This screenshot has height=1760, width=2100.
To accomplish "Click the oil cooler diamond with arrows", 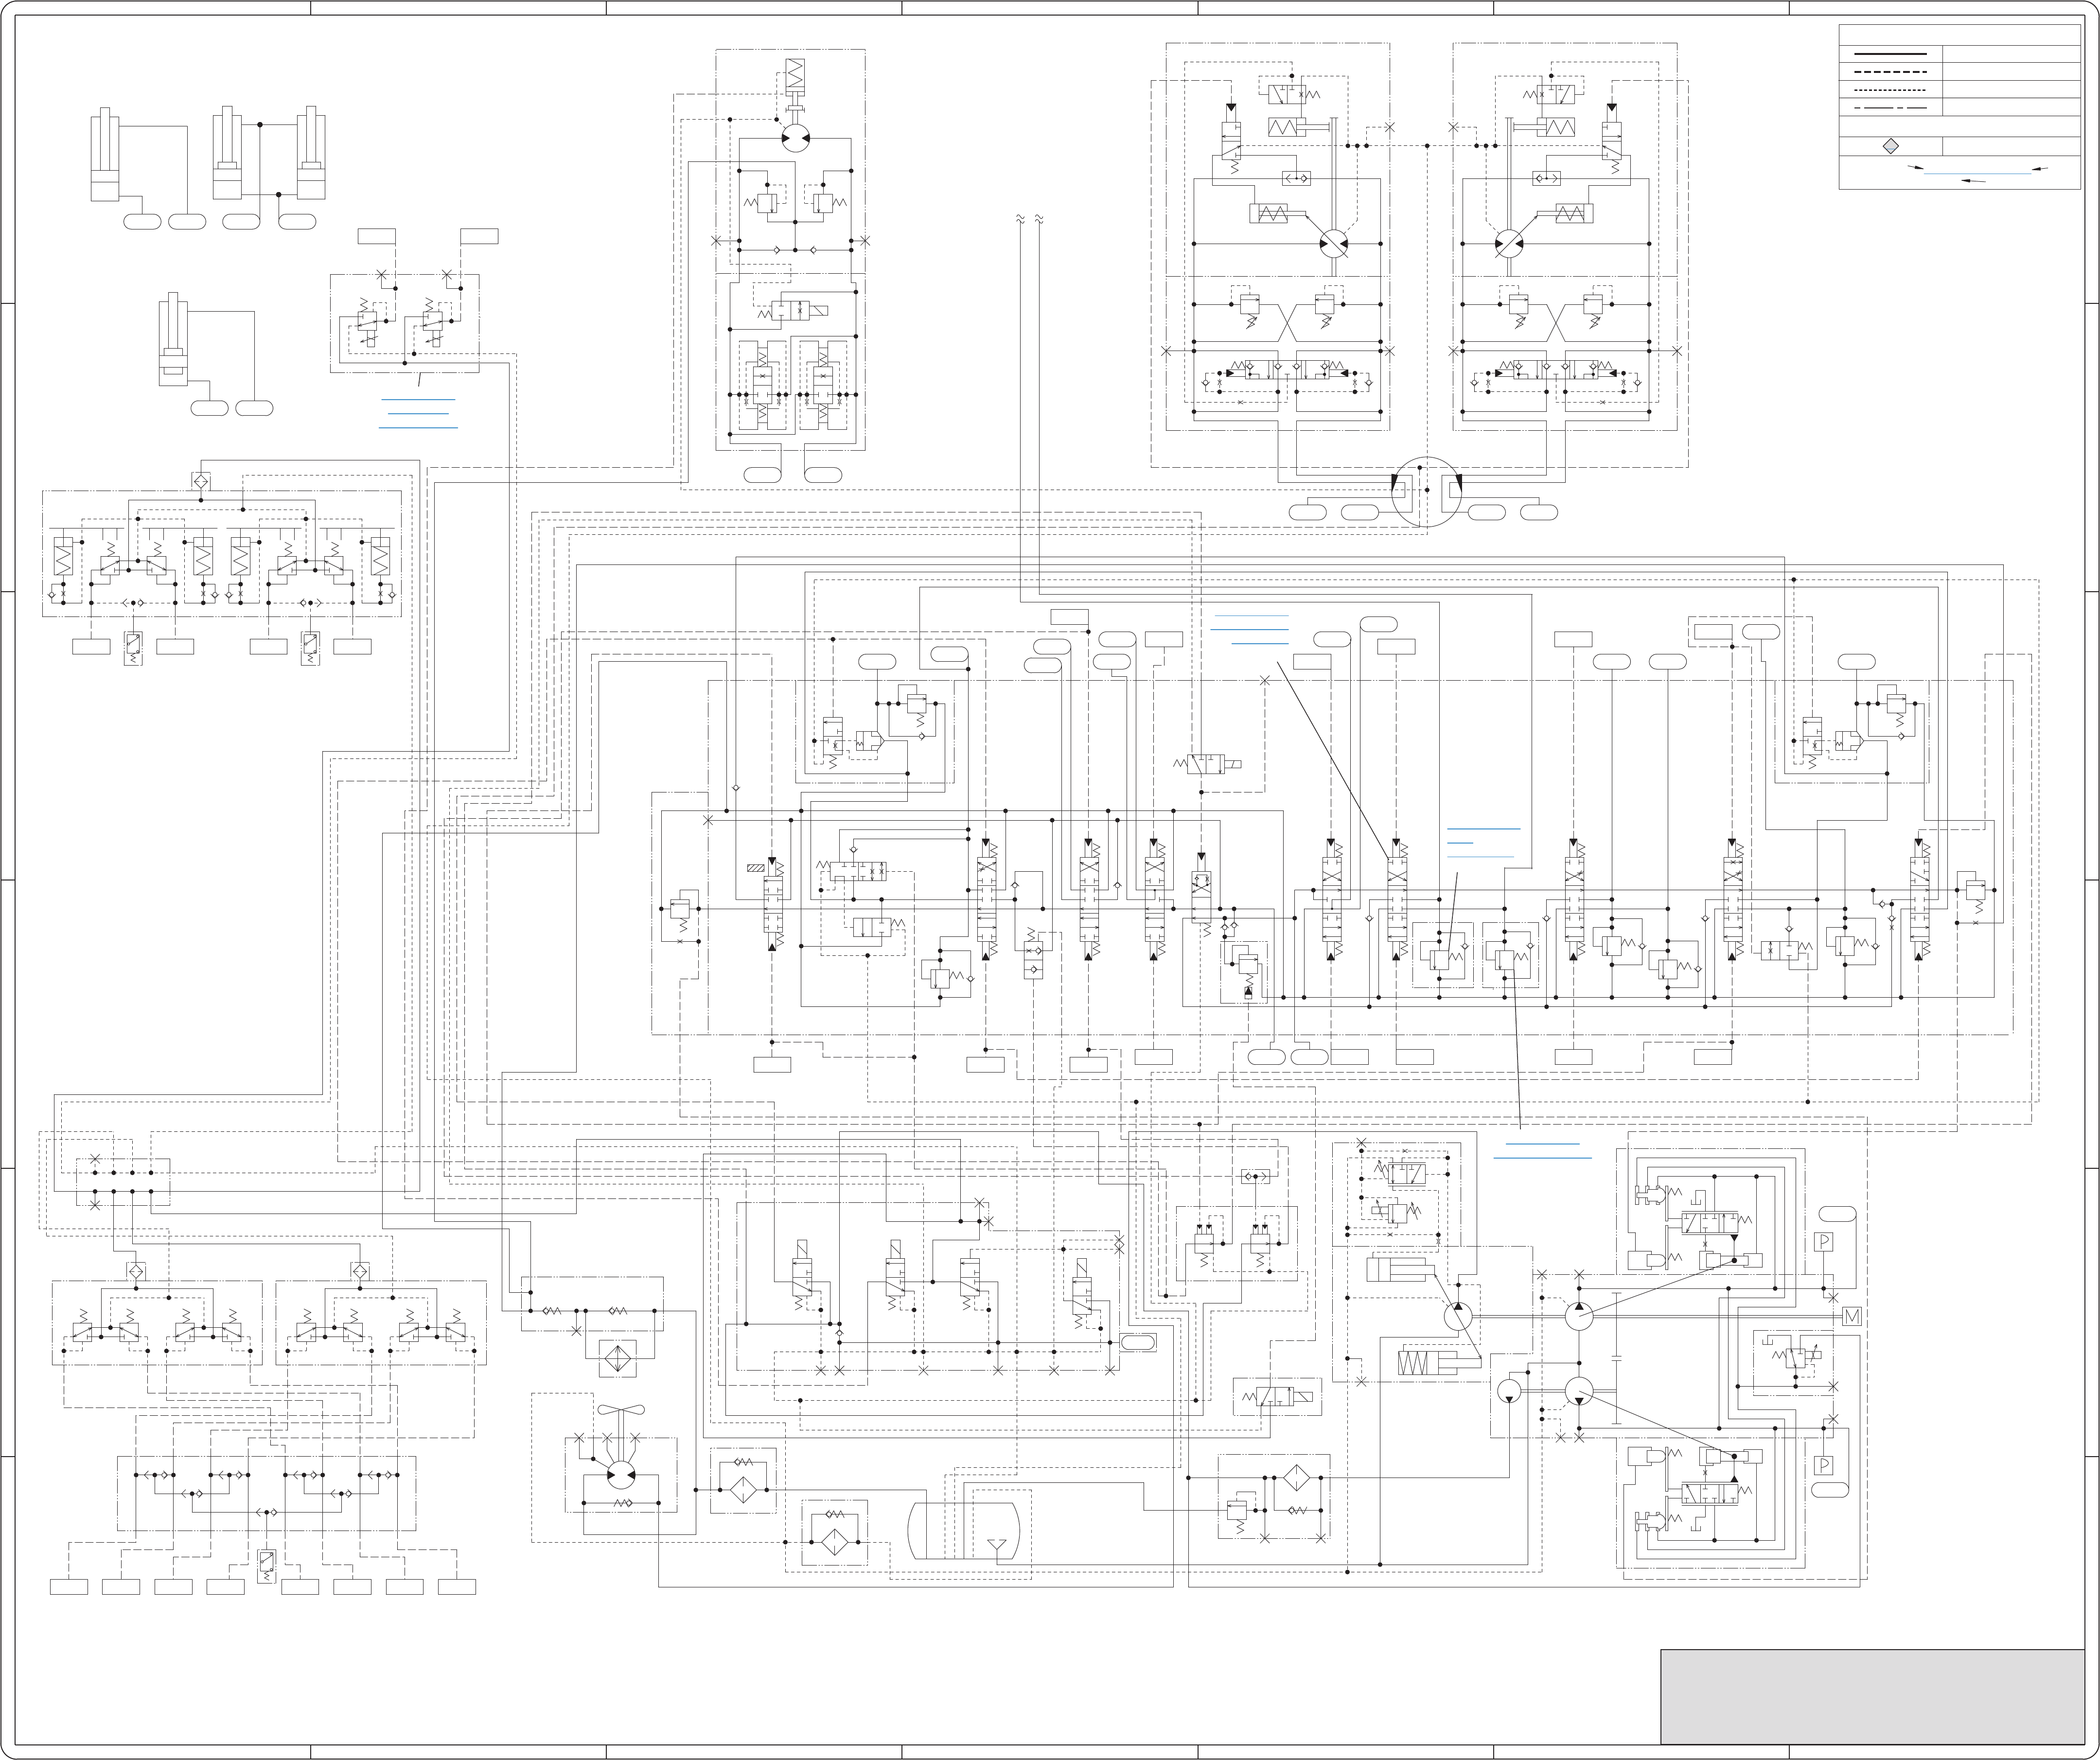I will [x=617, y=1358].
